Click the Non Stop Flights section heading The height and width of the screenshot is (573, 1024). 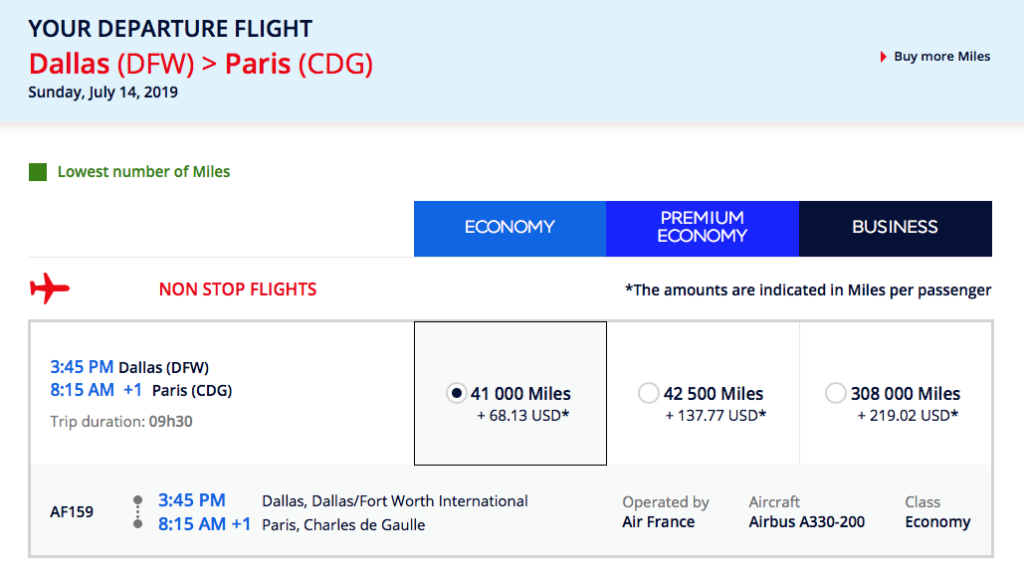[x=237, y=290]
